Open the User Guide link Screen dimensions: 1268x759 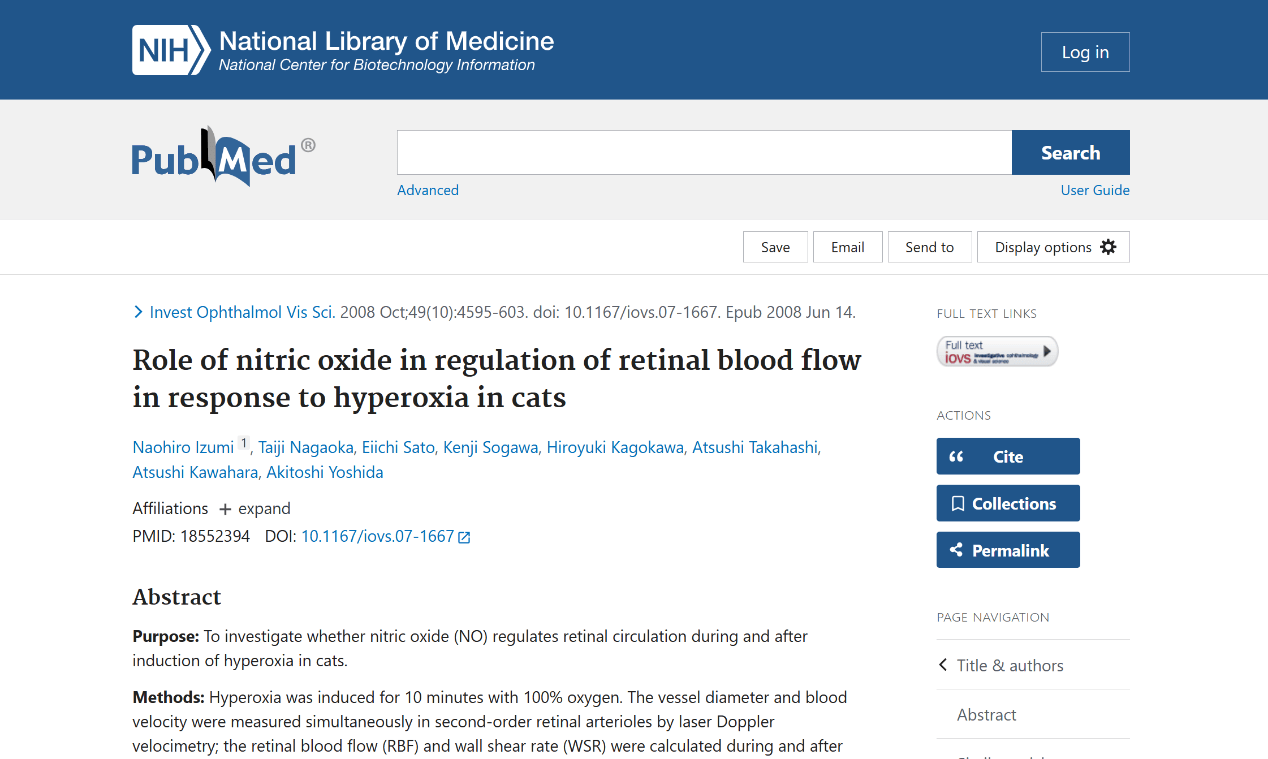point(1094,190)
